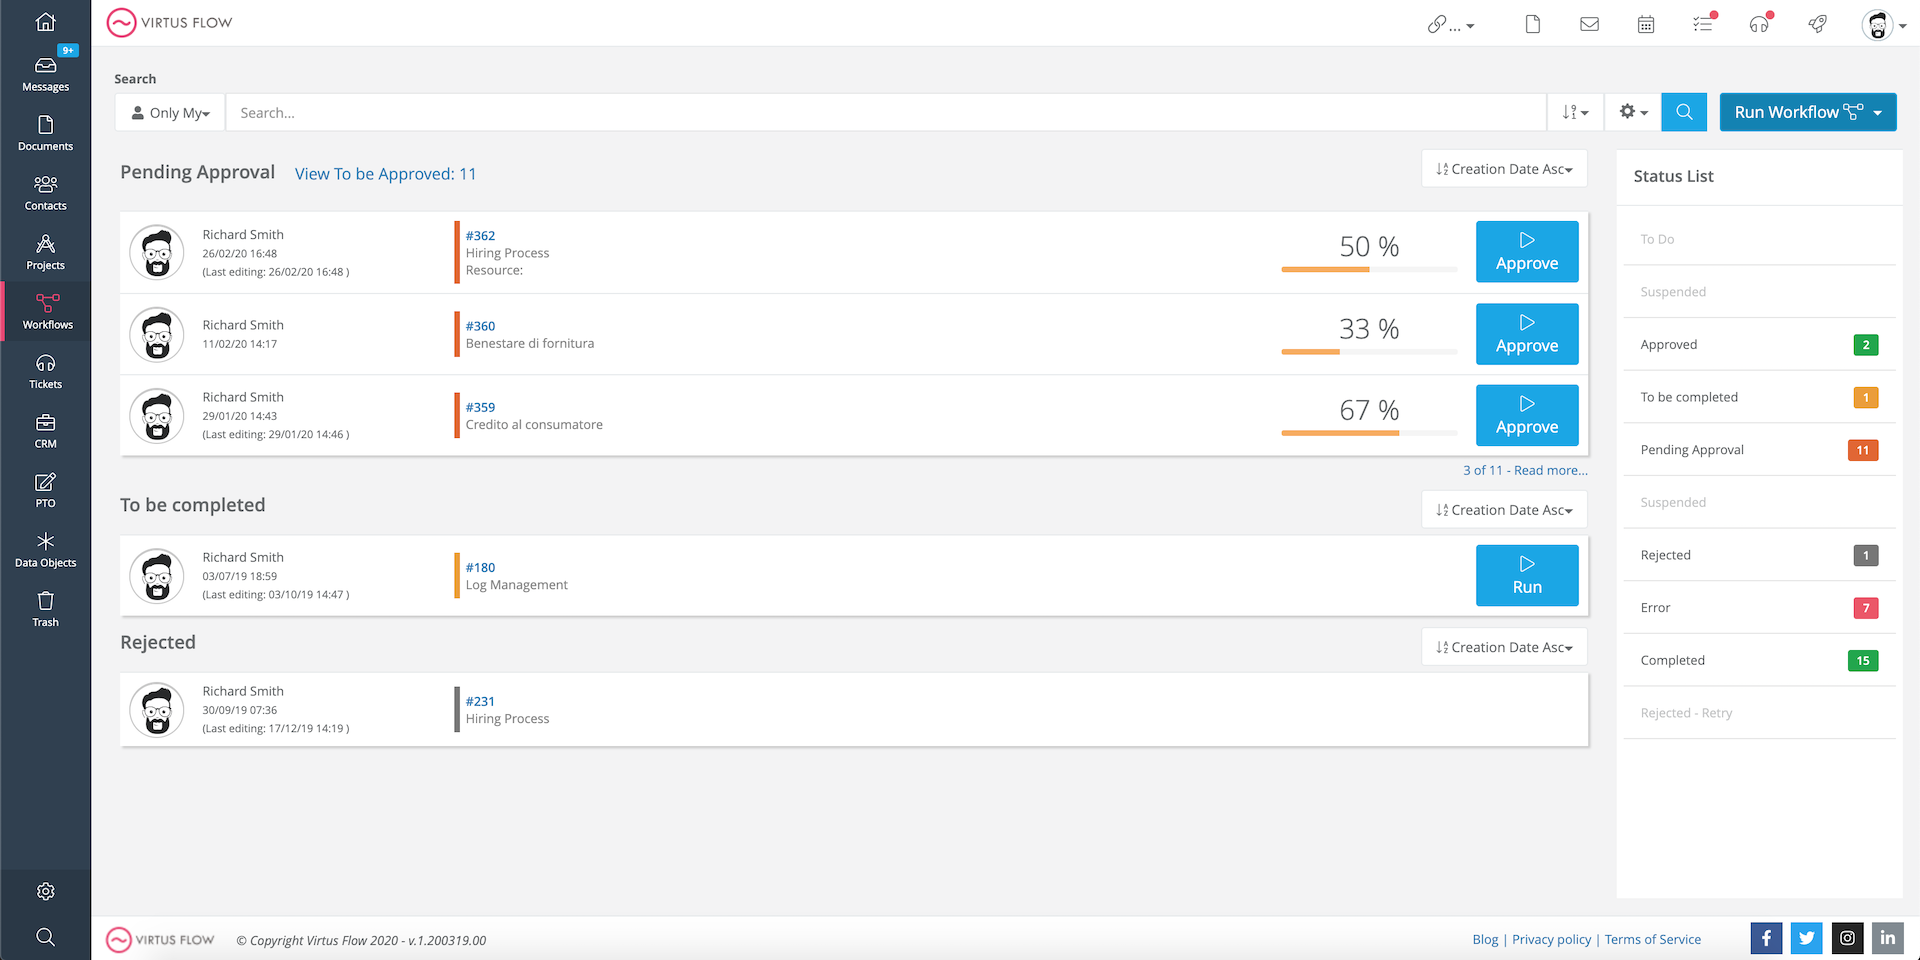Open the Run Workflow dropdown button
Image resolution: width=1920 pixels, height=960 pixels.
1808,112
